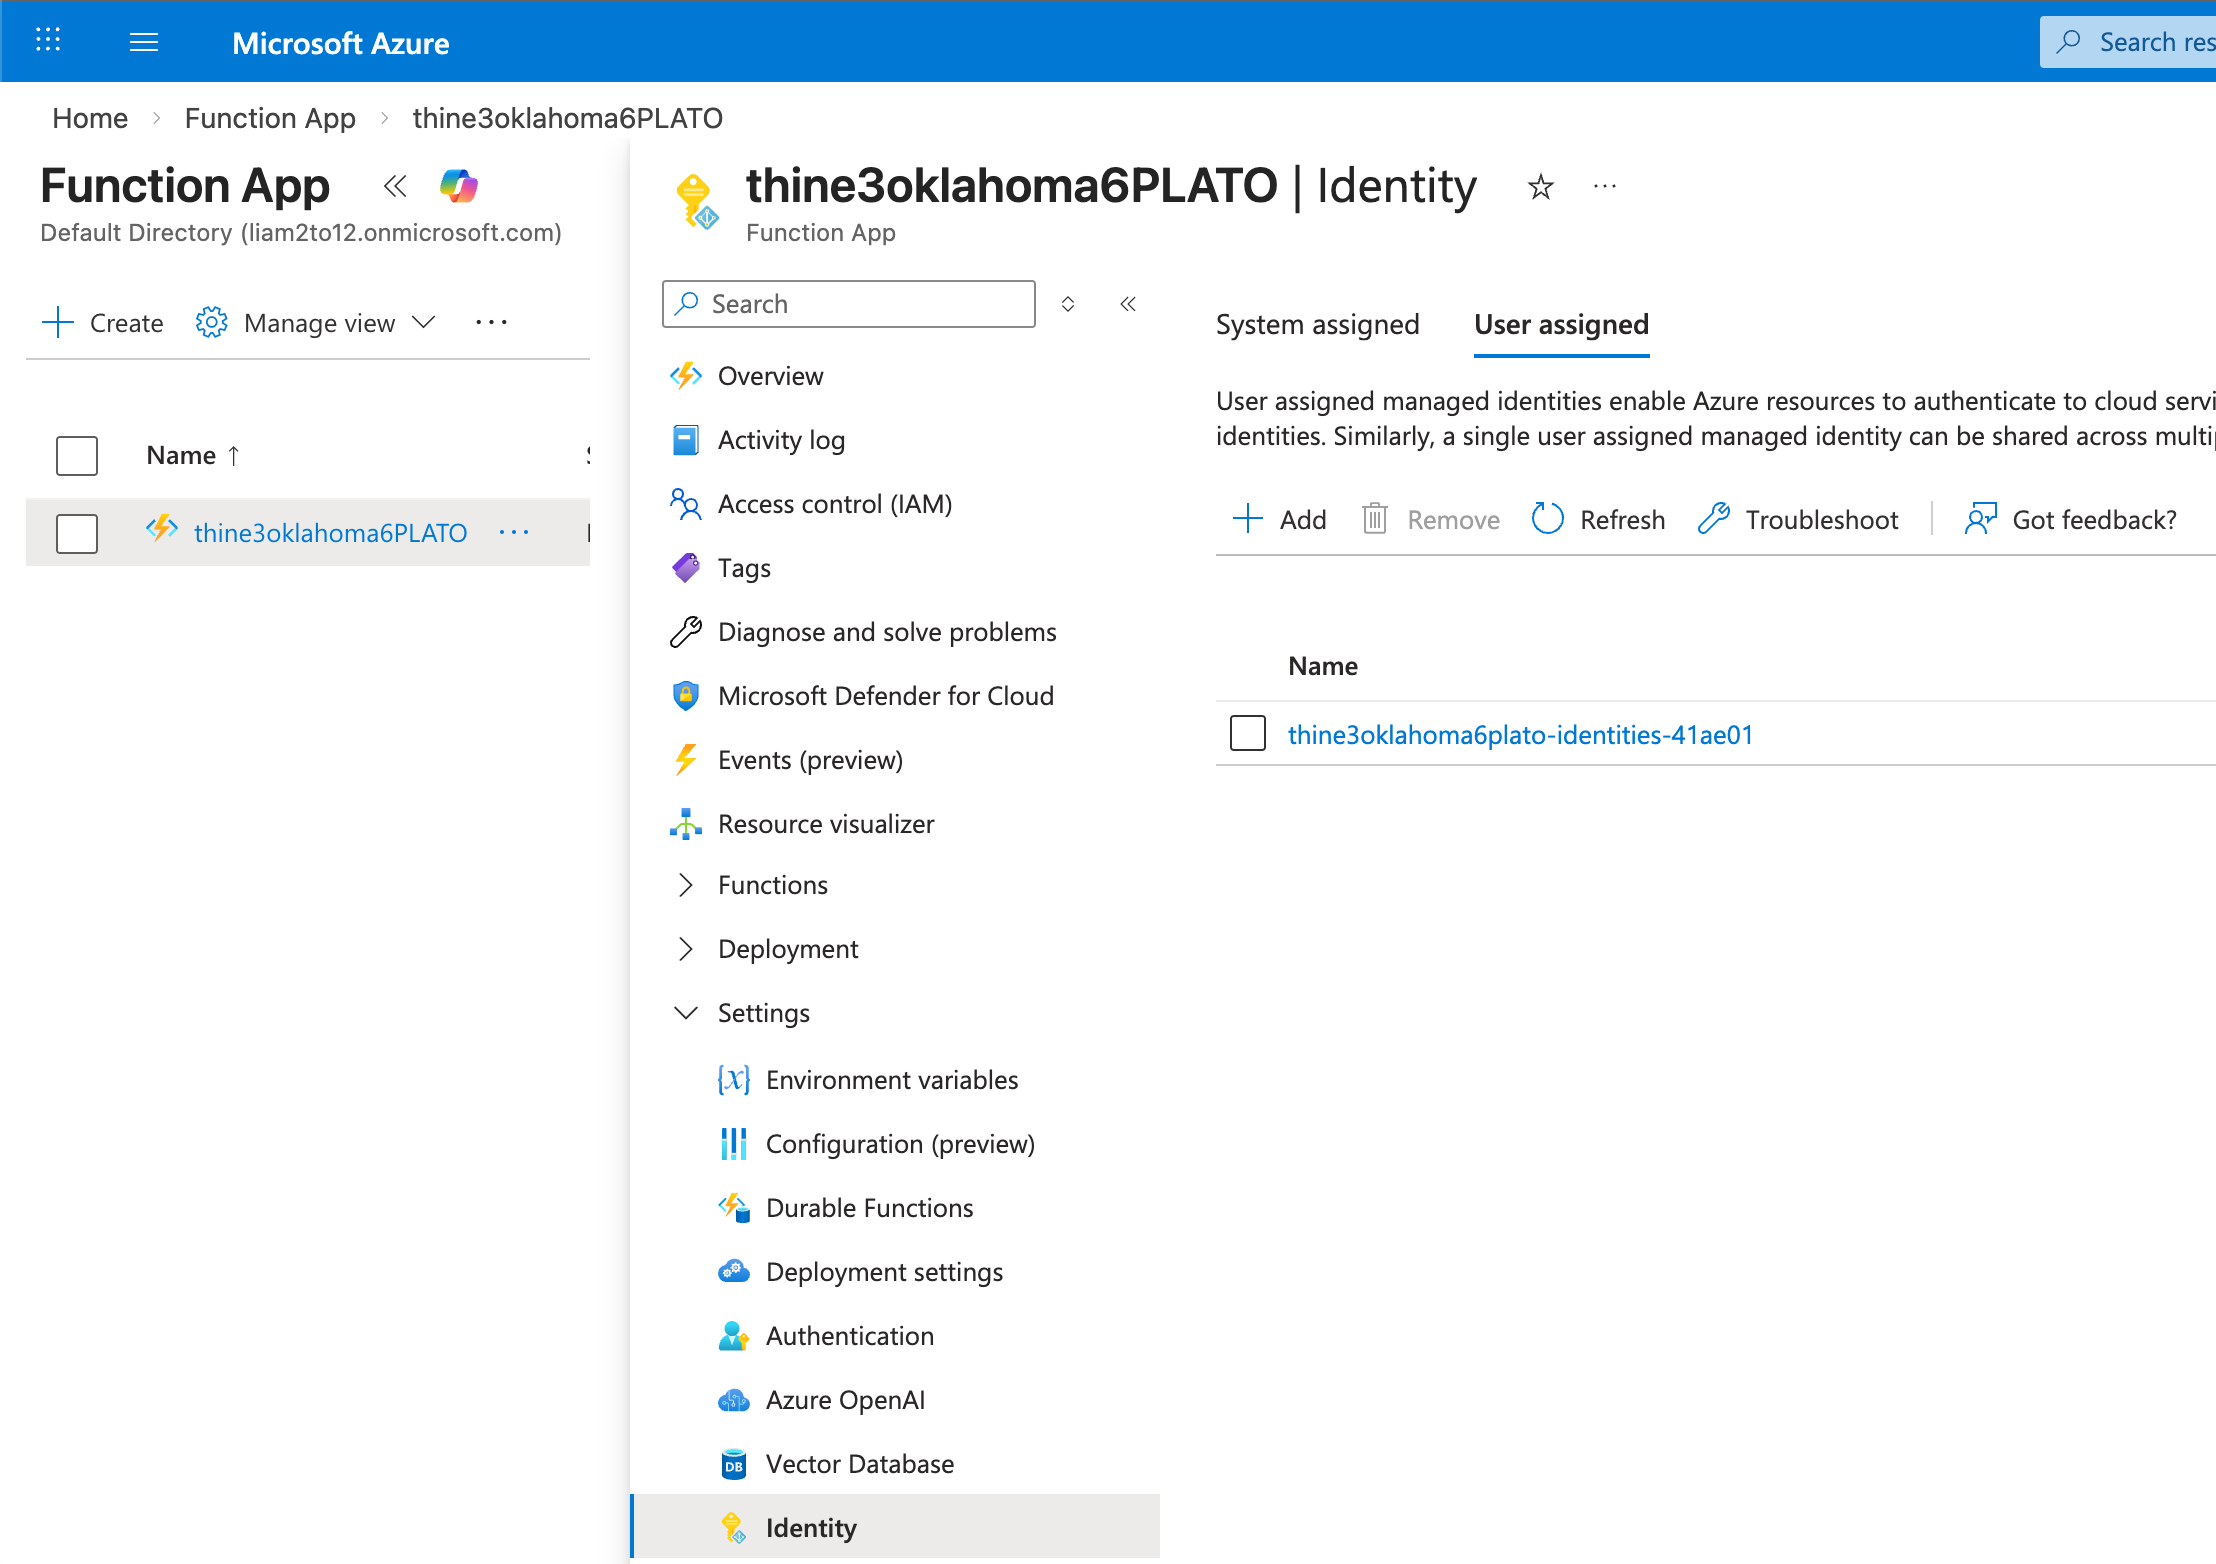Expand the Deployment menu section
Viewport: 2216px width, 1564px height.
pos(685,949)
